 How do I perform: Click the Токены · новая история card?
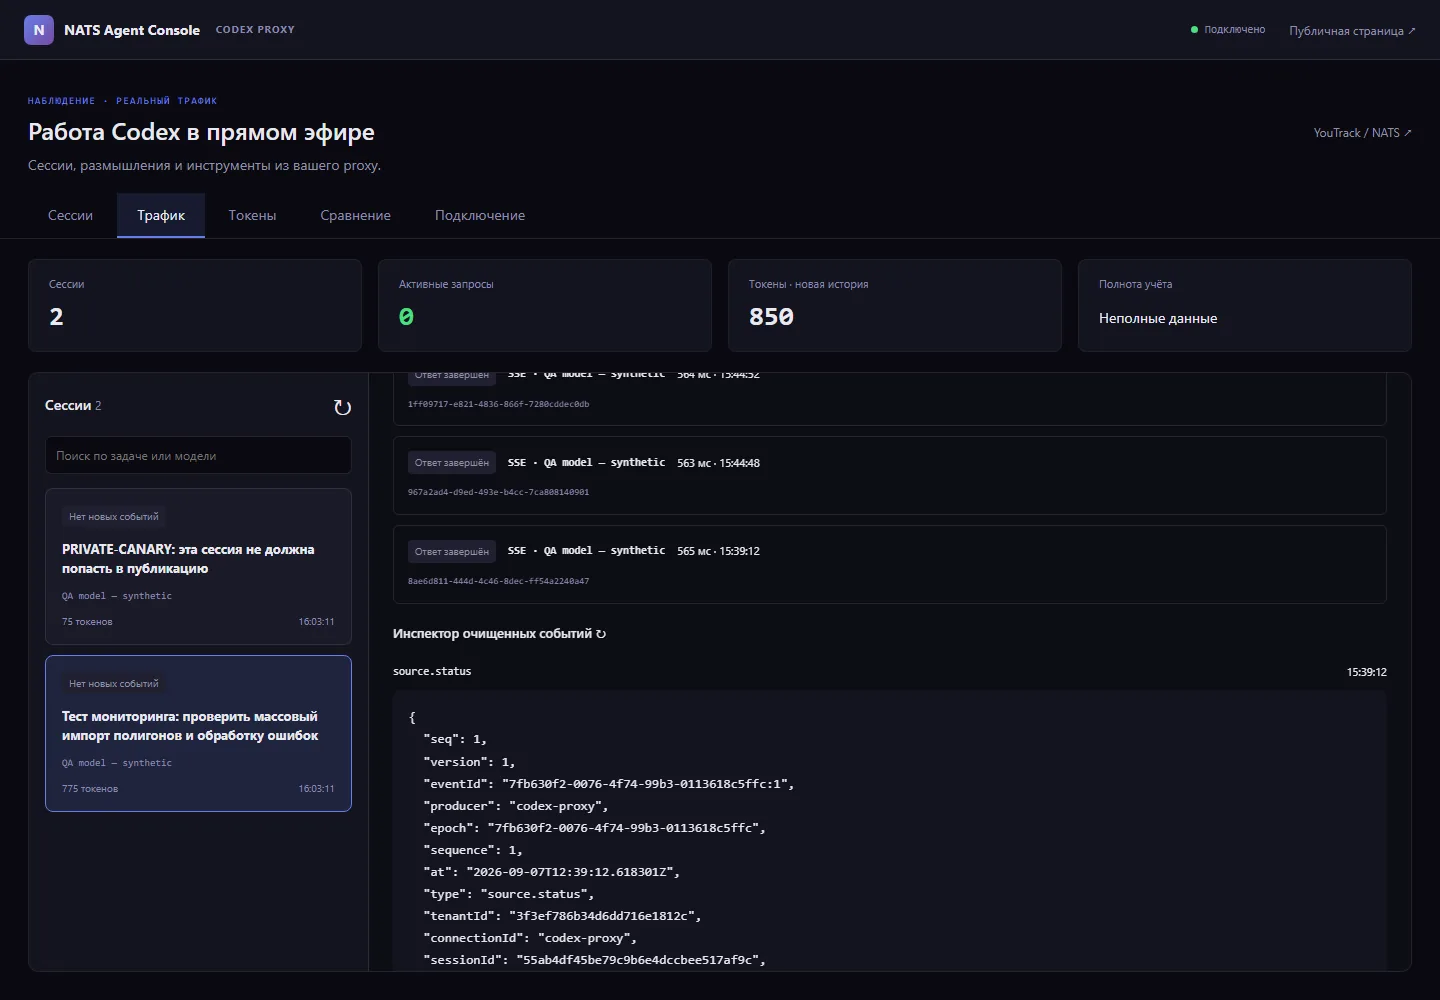point(895,305)
